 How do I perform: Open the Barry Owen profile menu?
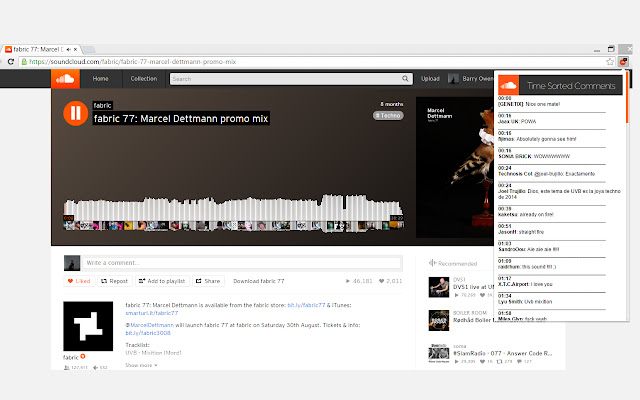(x=471, y=79)
